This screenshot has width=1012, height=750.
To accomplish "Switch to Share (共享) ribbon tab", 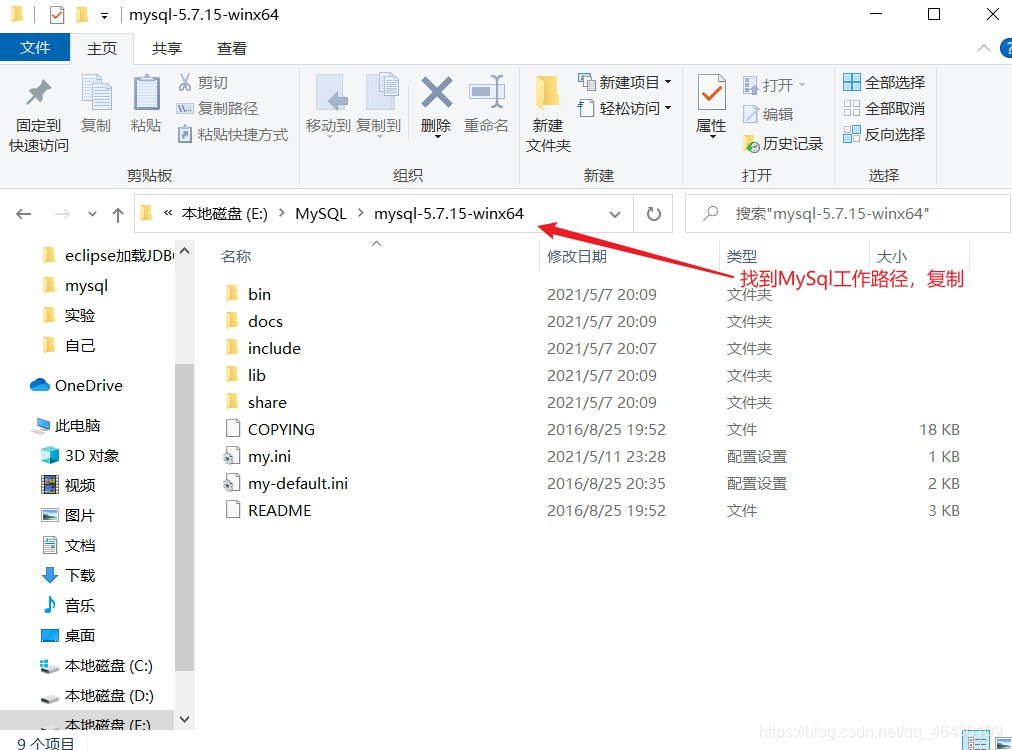I will click(167, 48).
